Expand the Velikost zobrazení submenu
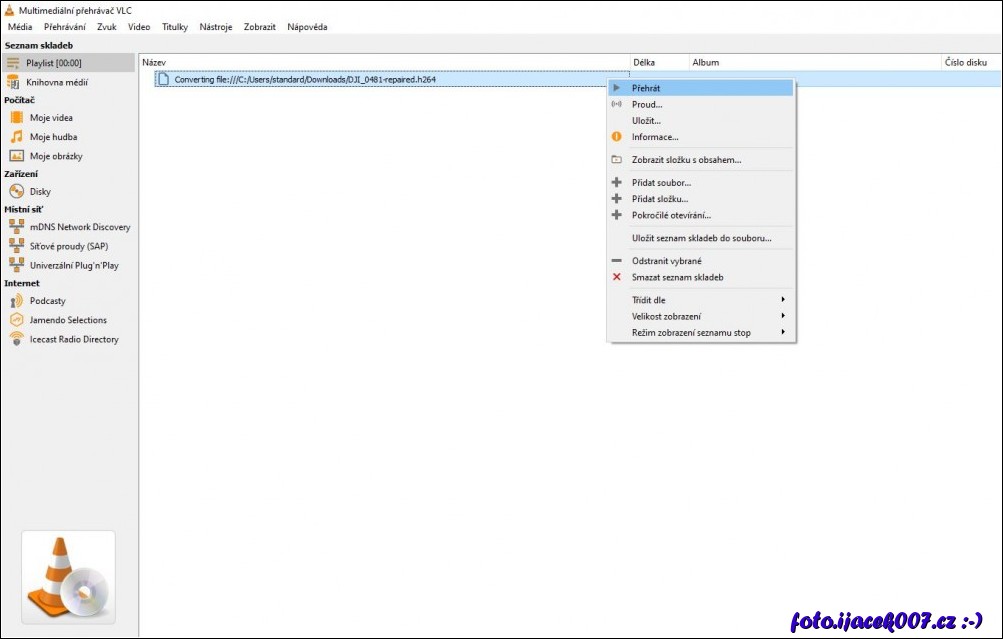1003x639 pixels. point(701,316)
